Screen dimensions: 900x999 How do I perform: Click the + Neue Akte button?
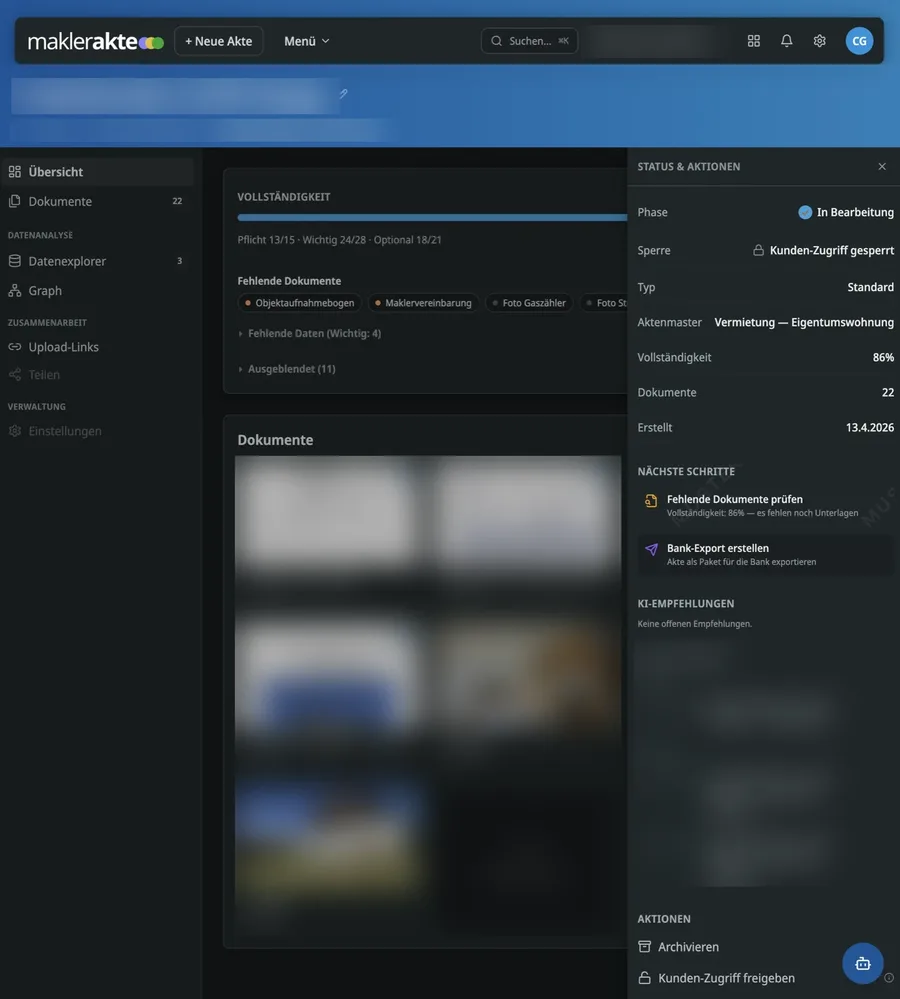(x=218, y=41)
